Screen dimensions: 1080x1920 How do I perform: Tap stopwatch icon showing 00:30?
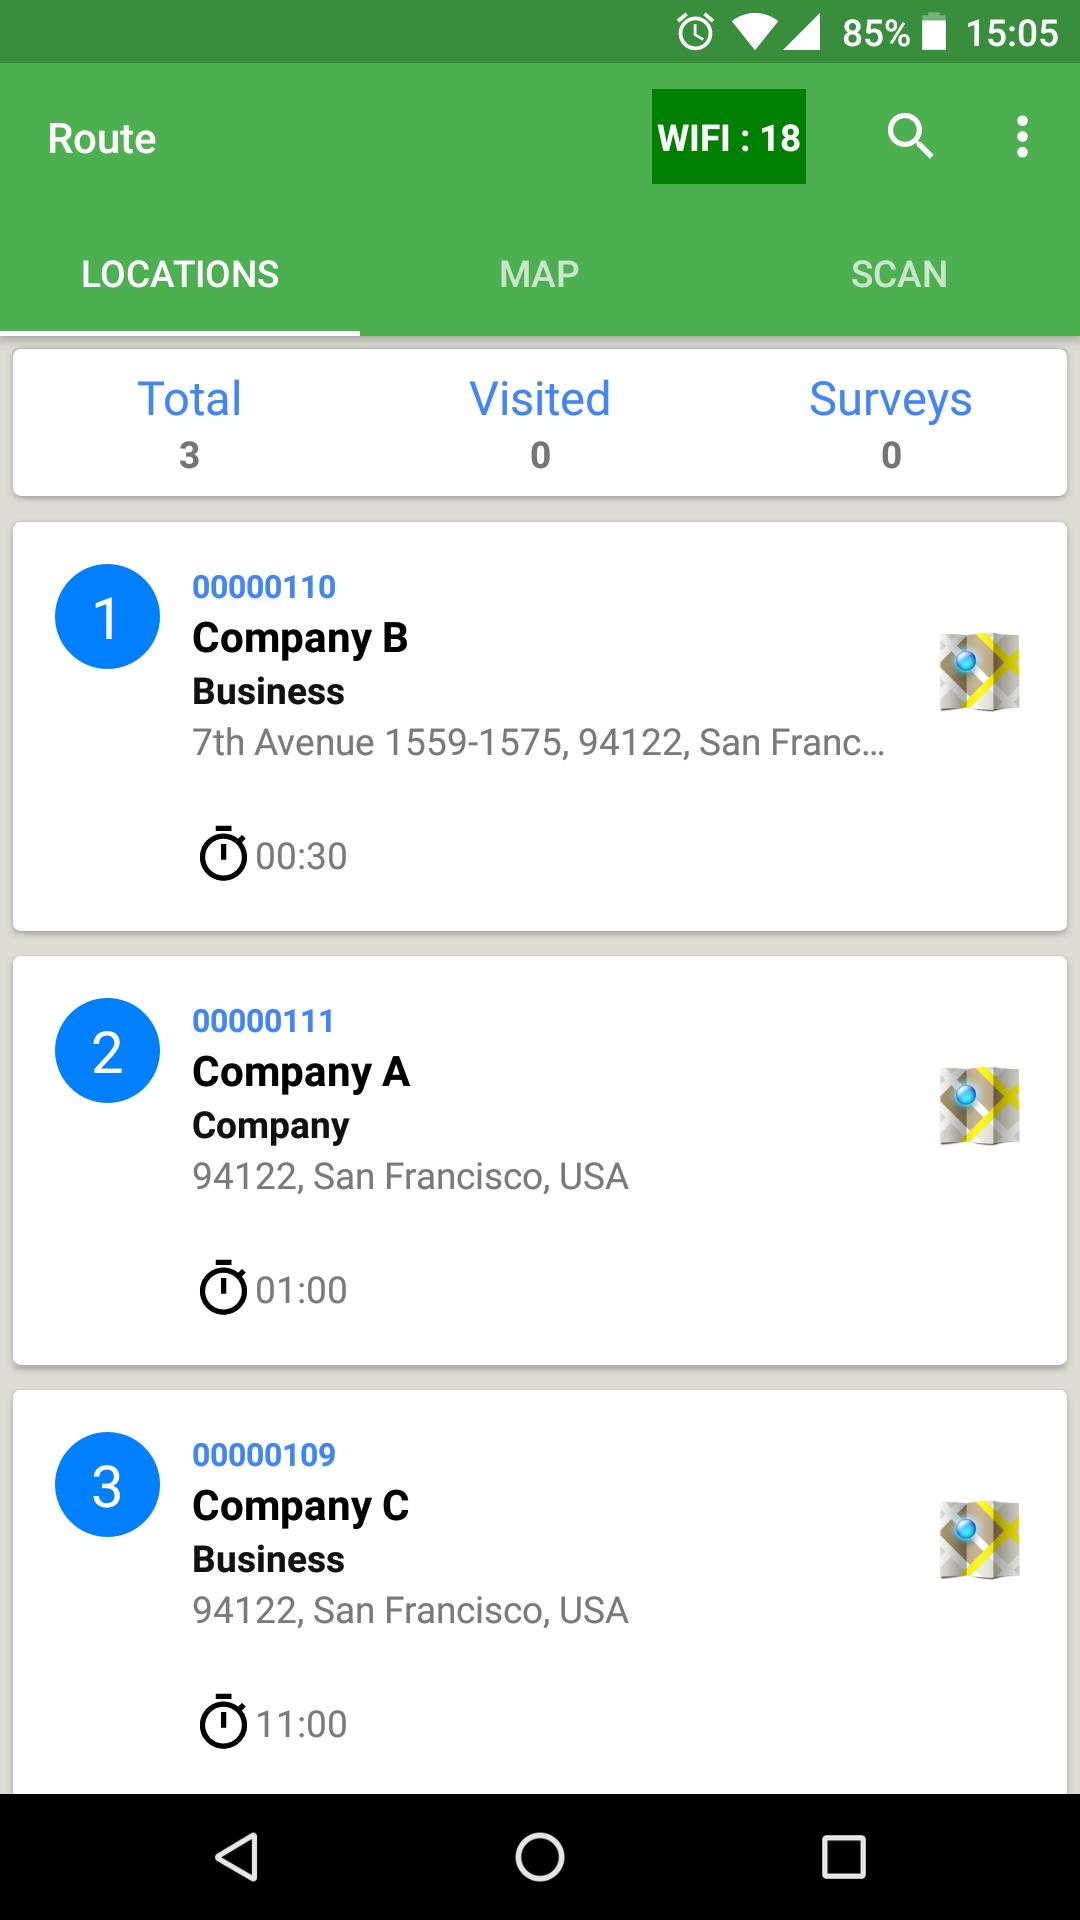click(223, 854)
